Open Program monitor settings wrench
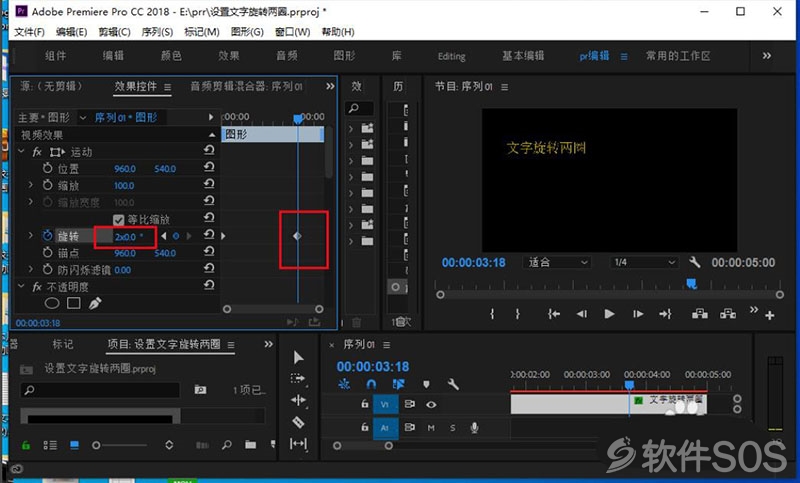The image size is (800, 483). (694, 262)
